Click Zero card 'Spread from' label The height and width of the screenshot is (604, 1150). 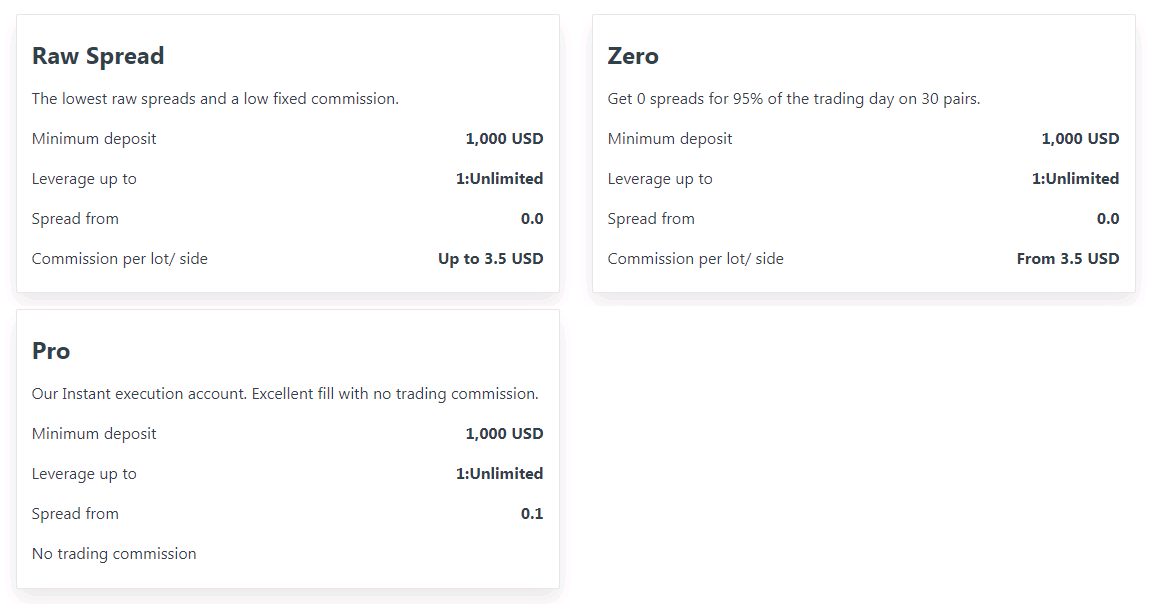point(651,218)
